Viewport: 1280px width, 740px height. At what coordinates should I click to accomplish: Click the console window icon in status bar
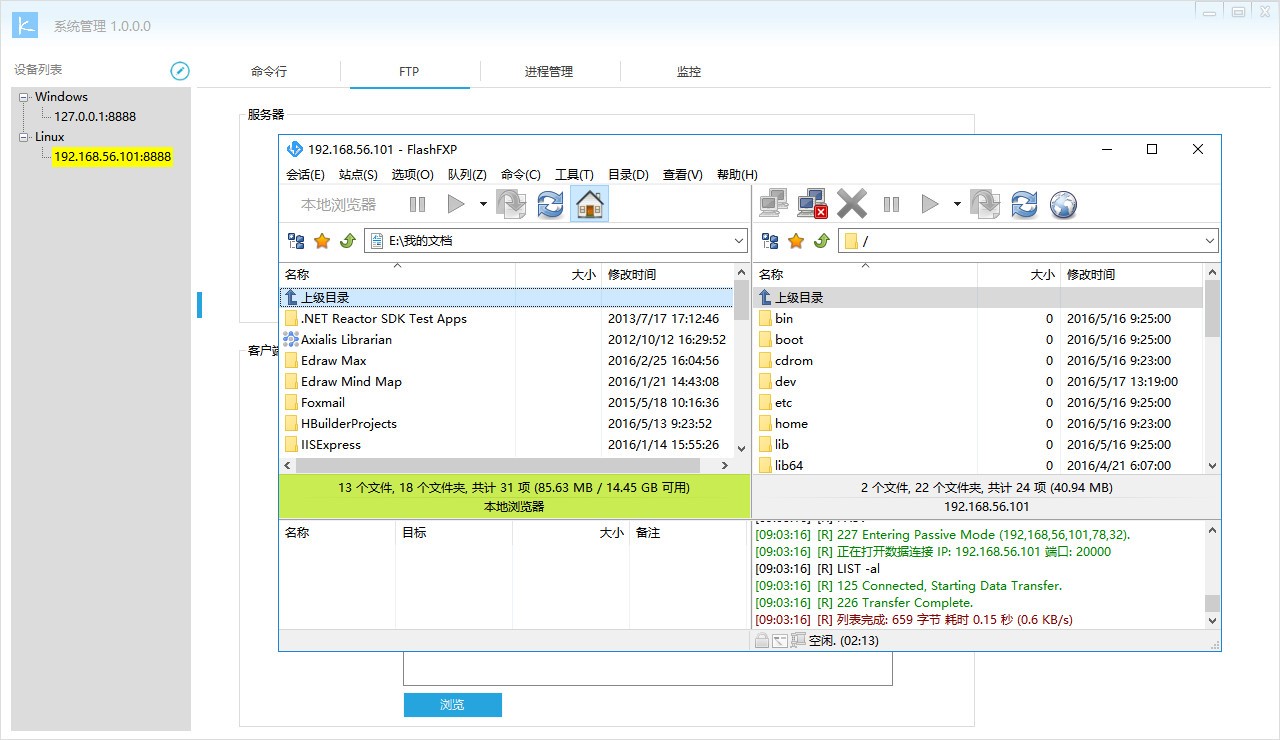click(x=779, y=640)
